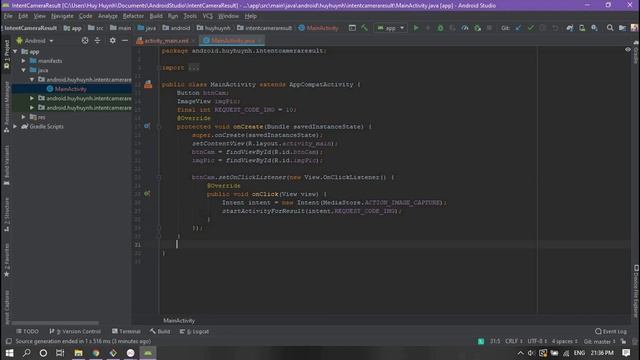Open File Explorer from taskbar
Viewport: 640px width, 360px height.
point(78,353)
